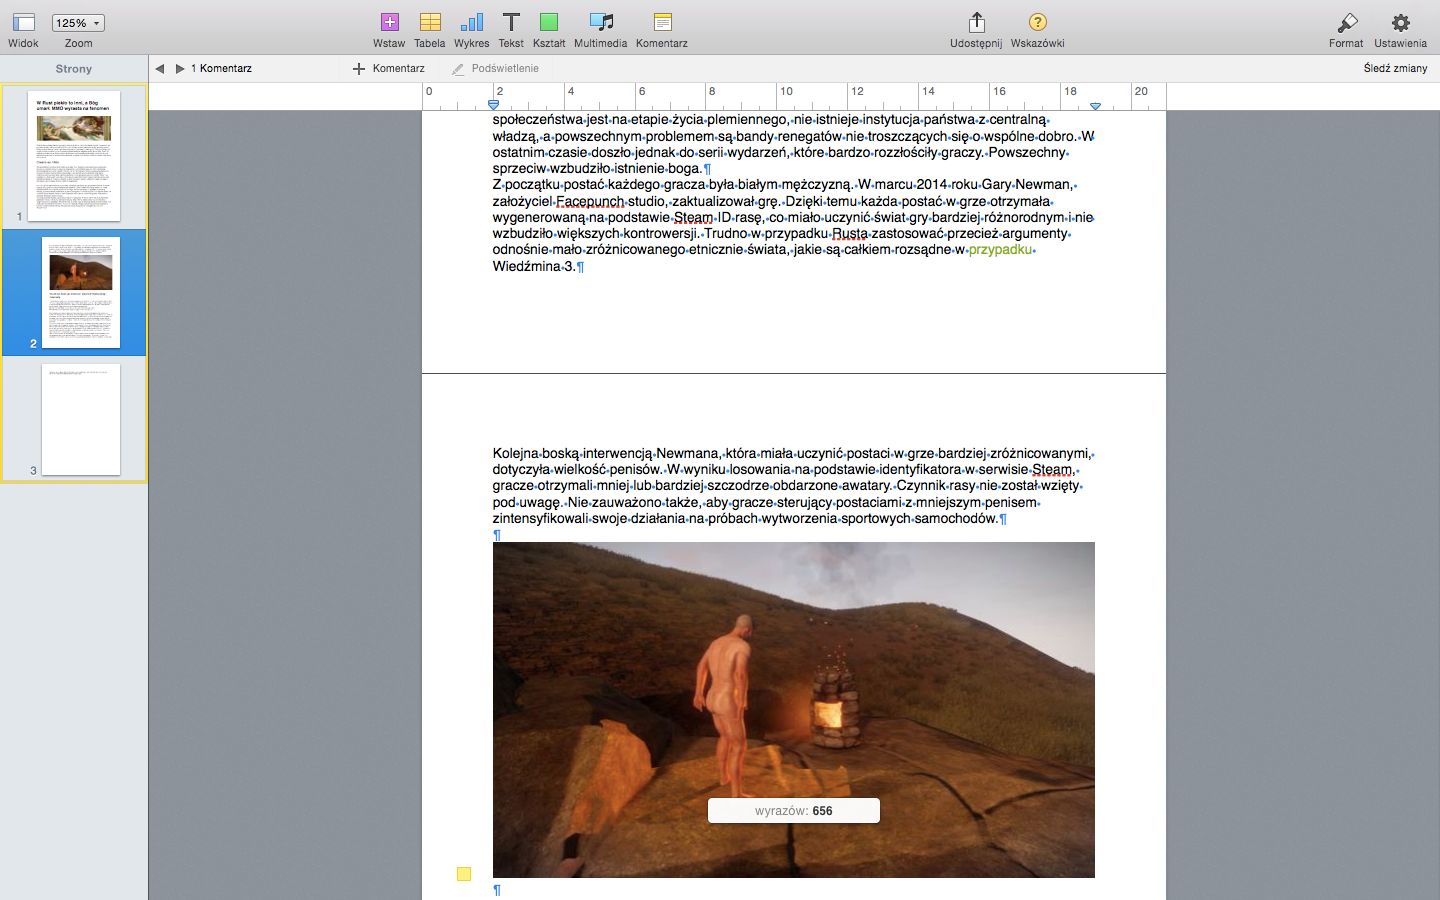Image resolution: width=1440 pixels, height=900 pixels.
Task: Click the ruler mark labeled 10
Action: pyautogui.click(x=786, y=91)
